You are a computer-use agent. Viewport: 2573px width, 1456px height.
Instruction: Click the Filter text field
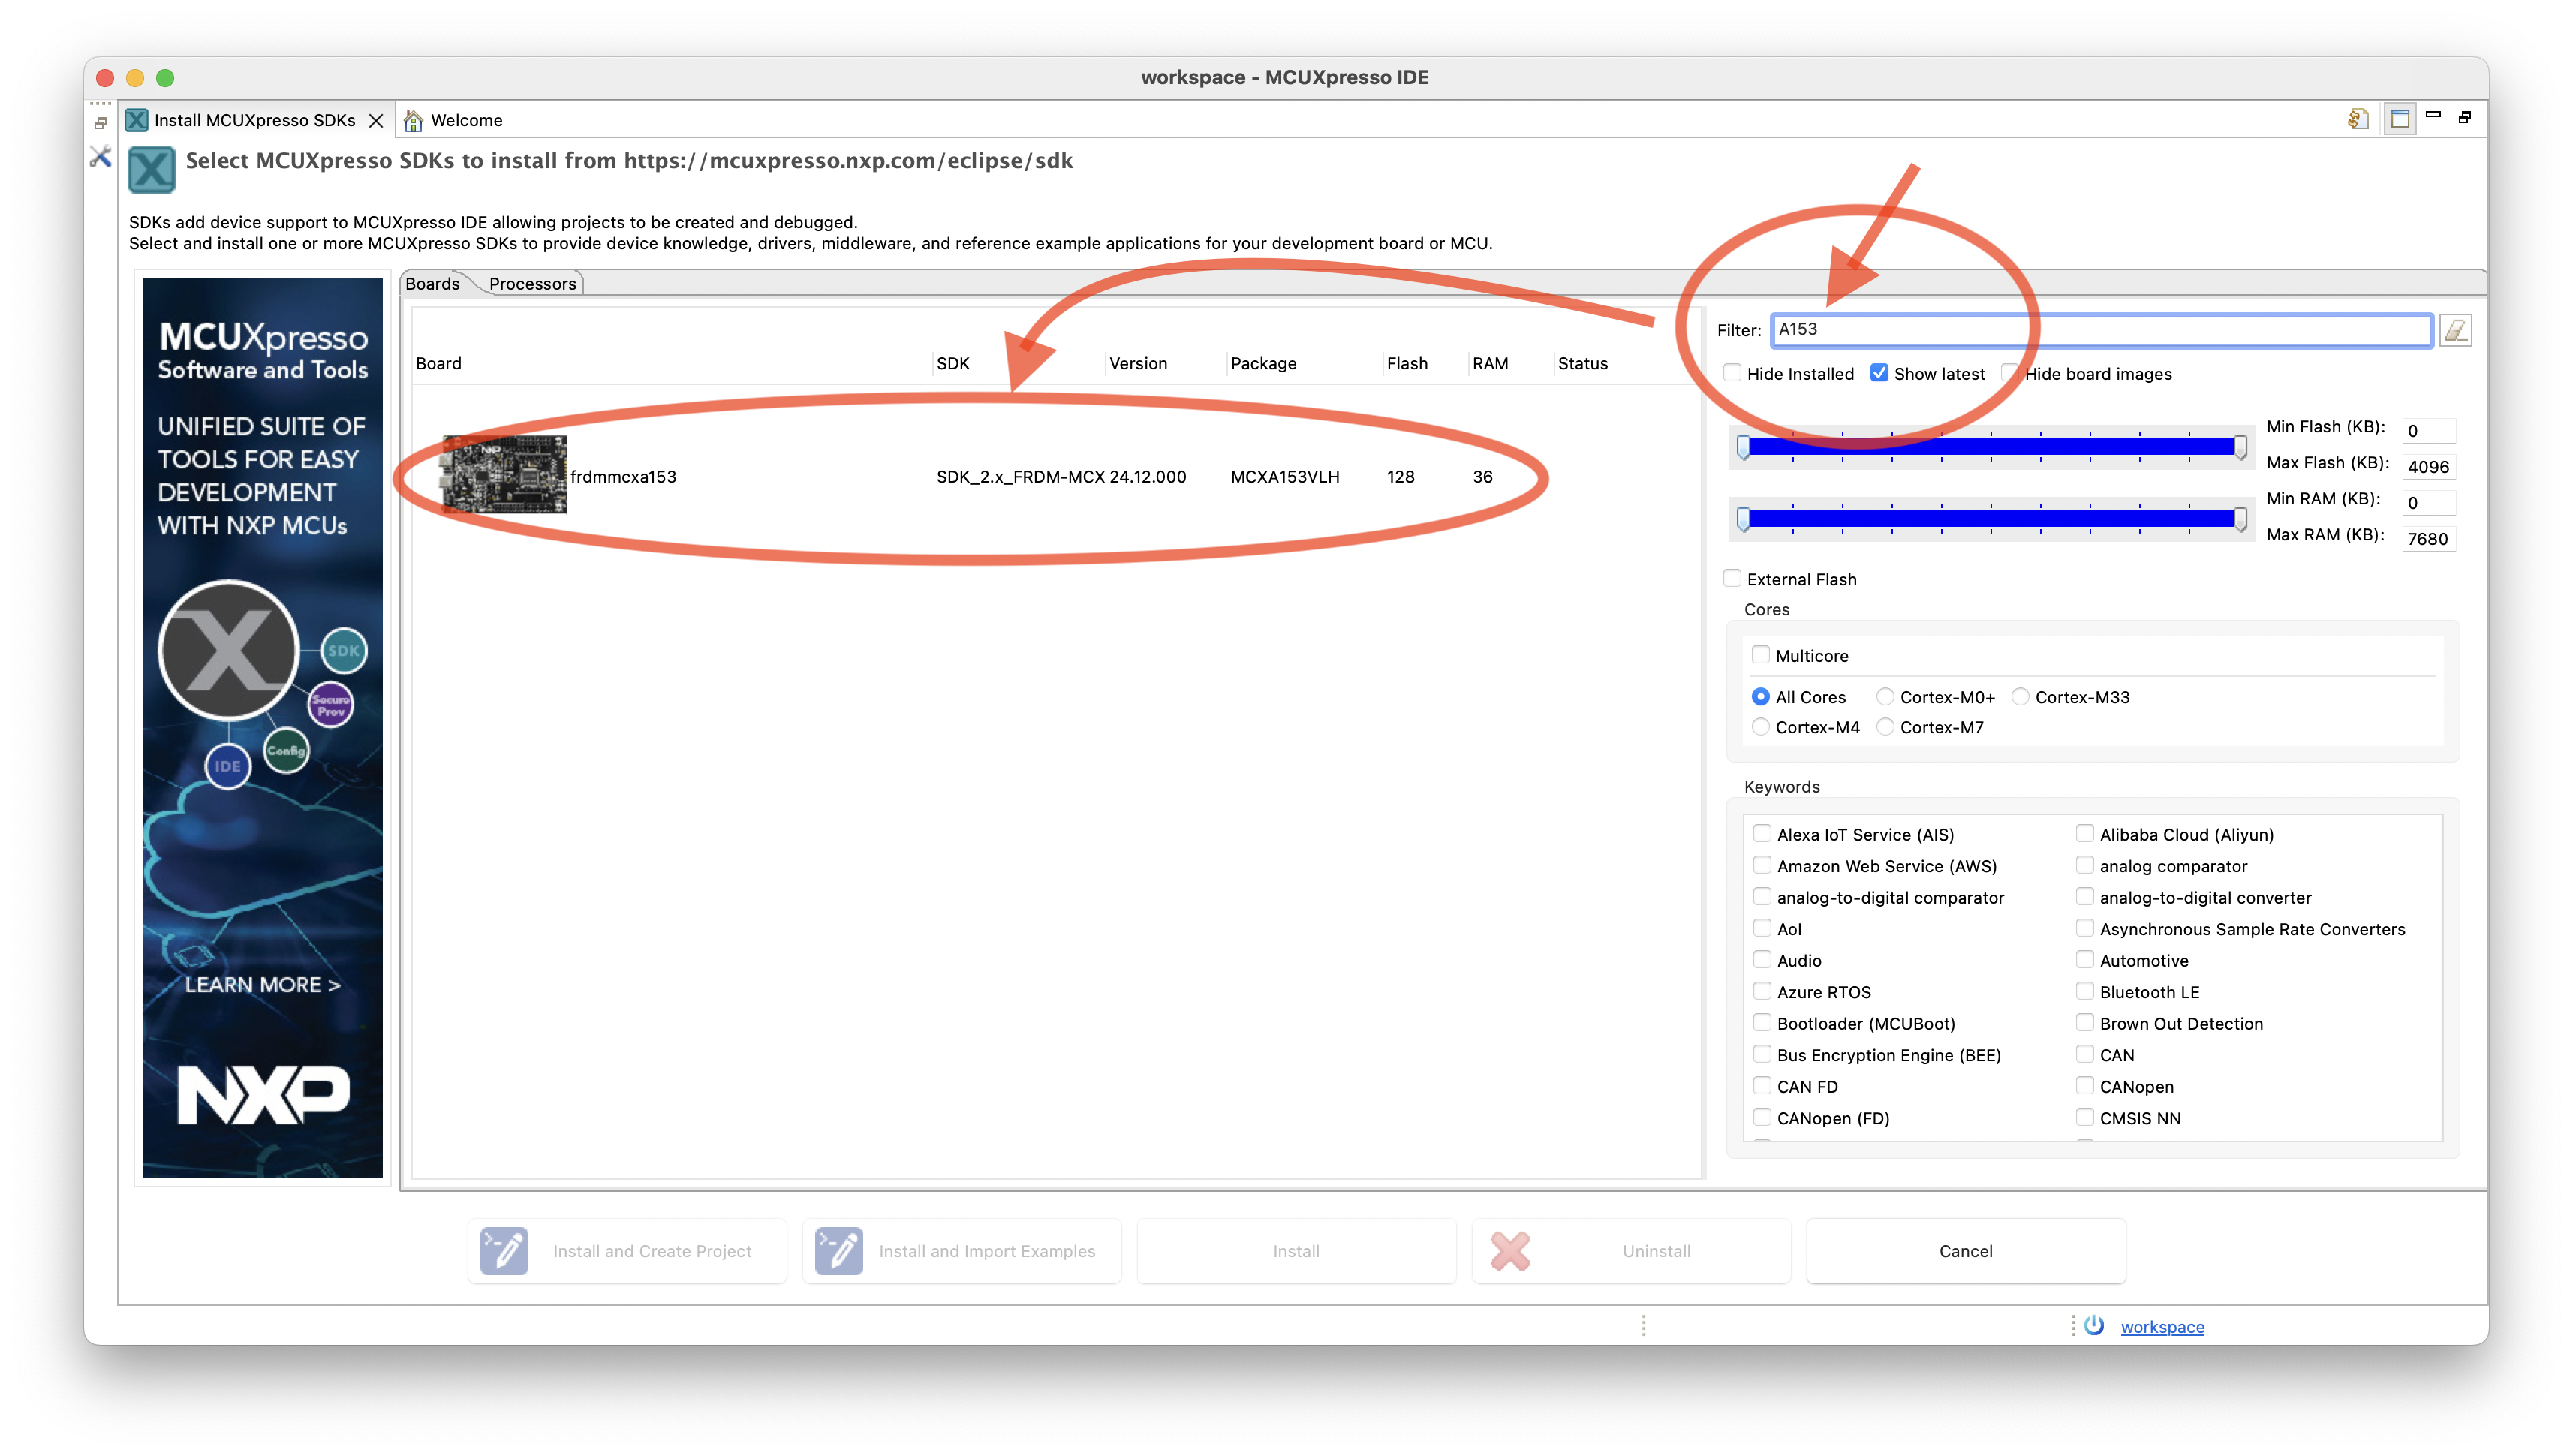click(2101, 330)
